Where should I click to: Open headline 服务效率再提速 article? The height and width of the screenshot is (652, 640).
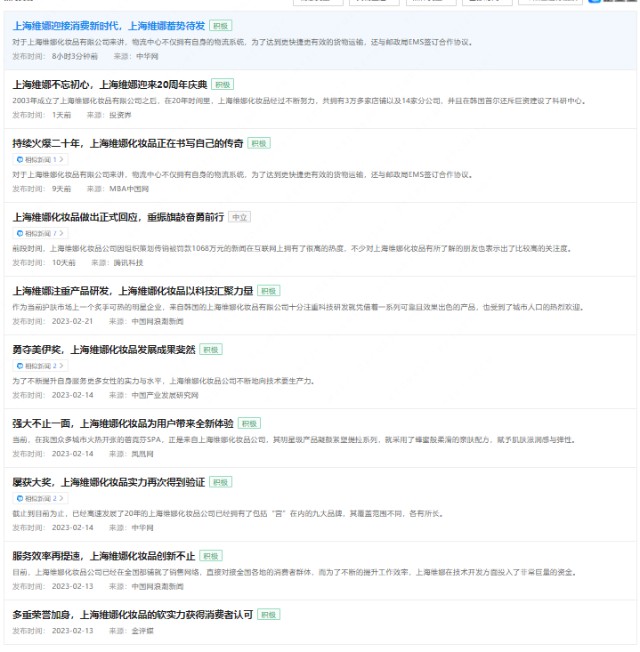[104, 556]
